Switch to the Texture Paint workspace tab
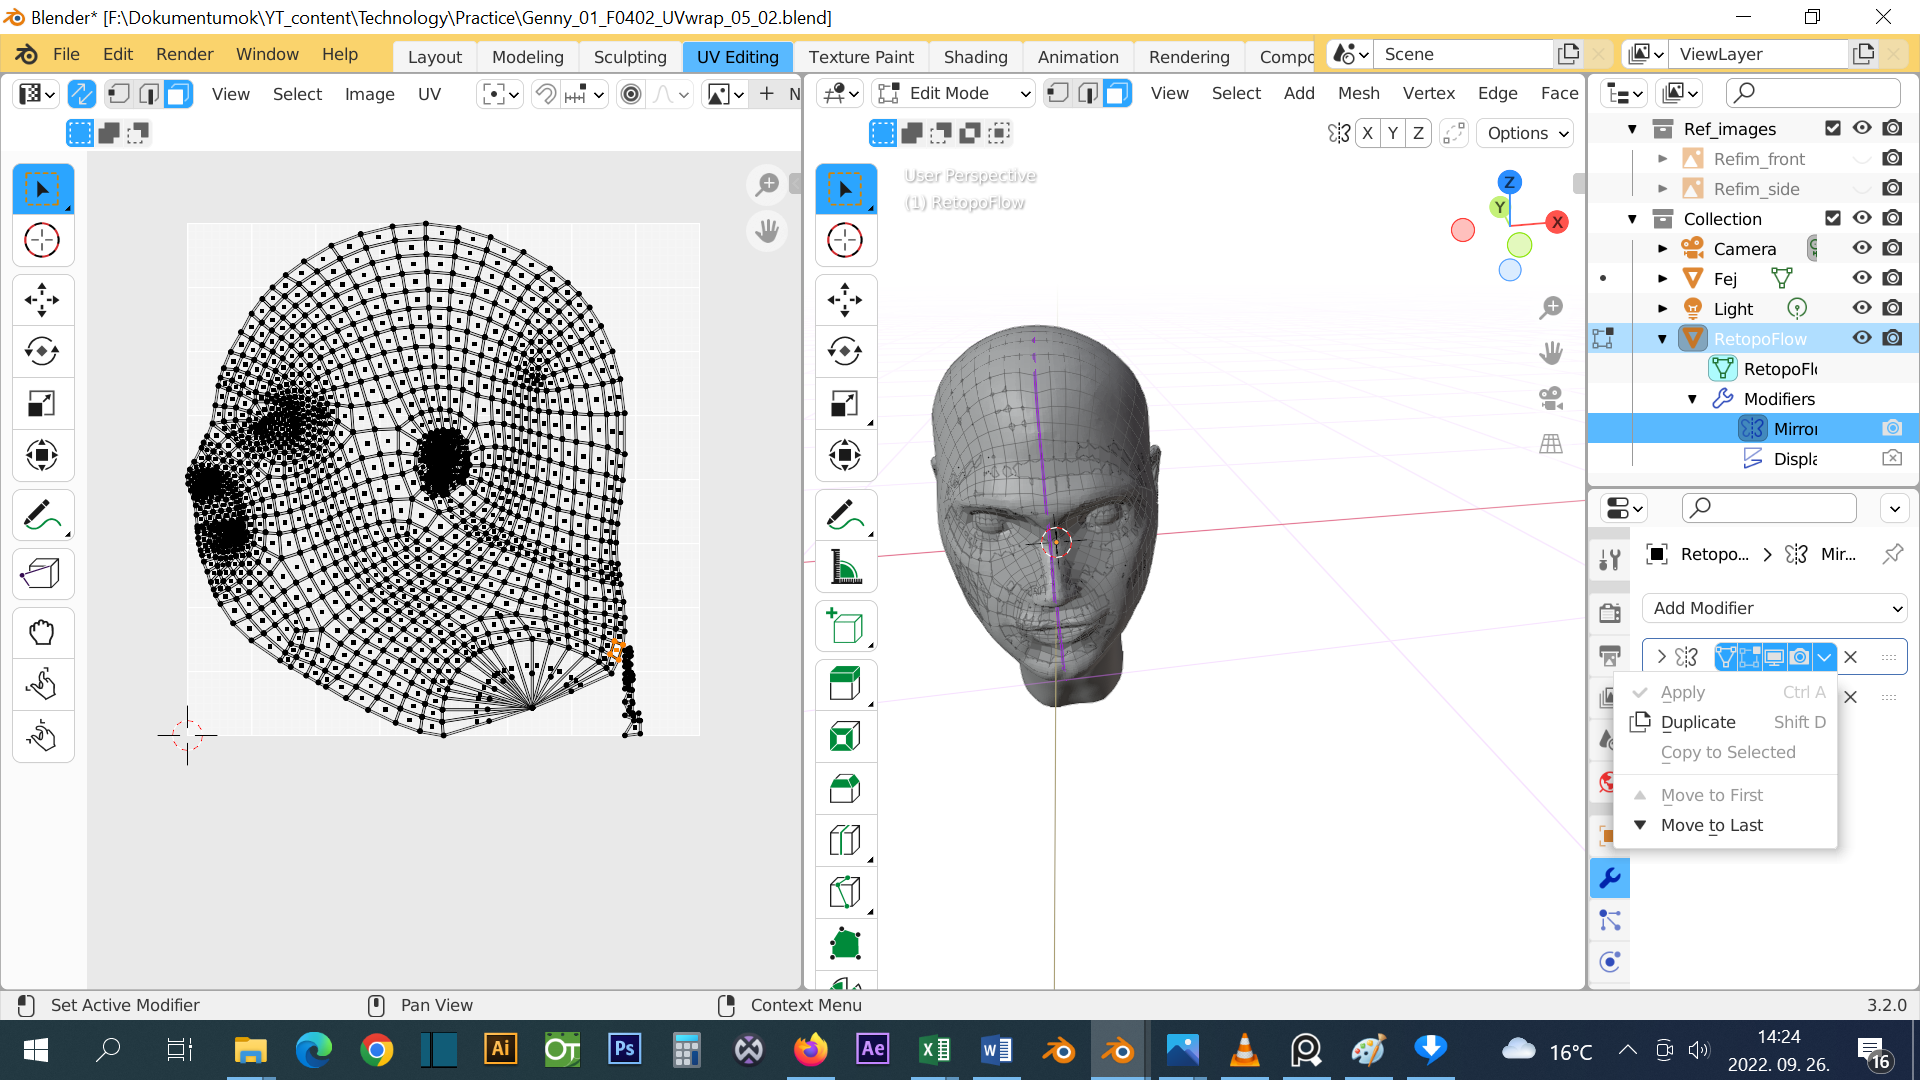The height and width of the screenshot is (1080, 1920). coord(861,57)
